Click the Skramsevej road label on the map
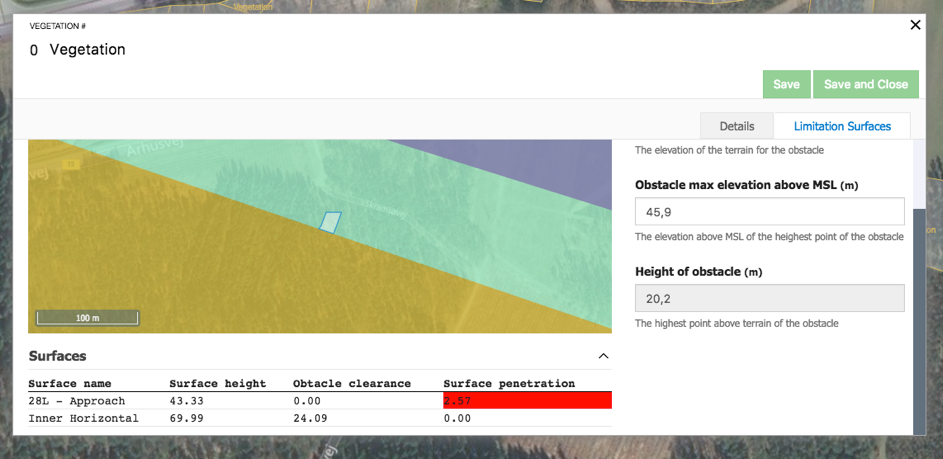The height and width of the screenshot is (459, 943). pyautogui.click(x=385, y=209)
